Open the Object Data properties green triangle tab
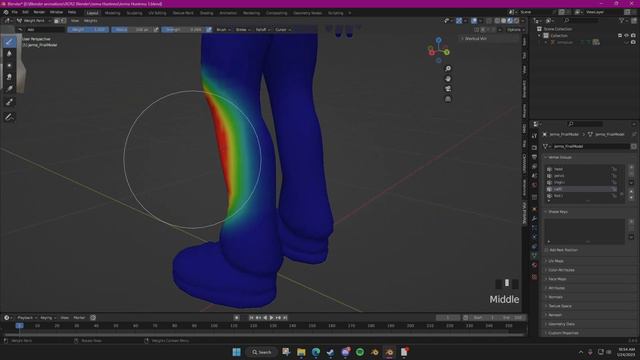Viewport: 640px width, 360px height. (534, 256)
